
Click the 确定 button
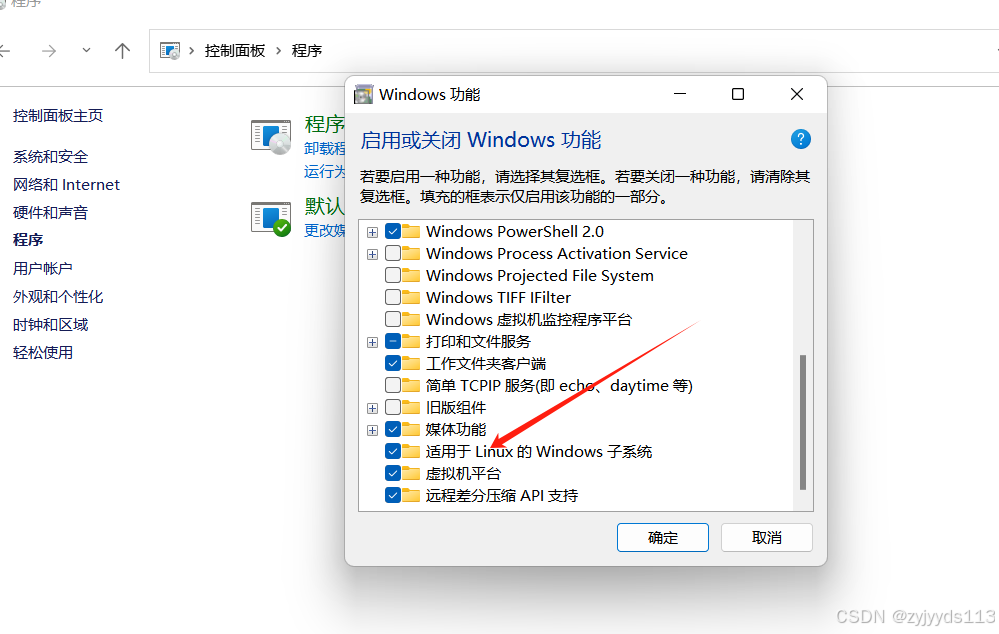(x=663, y=538)
